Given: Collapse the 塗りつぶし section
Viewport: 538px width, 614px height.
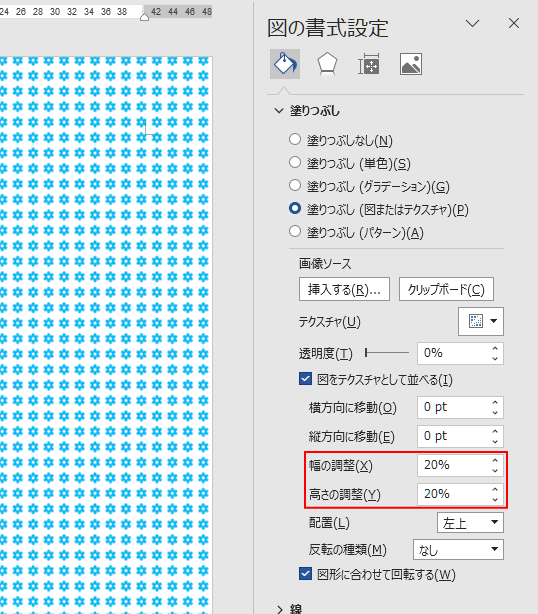Looking at the screenshot, I should [x=279, y=111].
